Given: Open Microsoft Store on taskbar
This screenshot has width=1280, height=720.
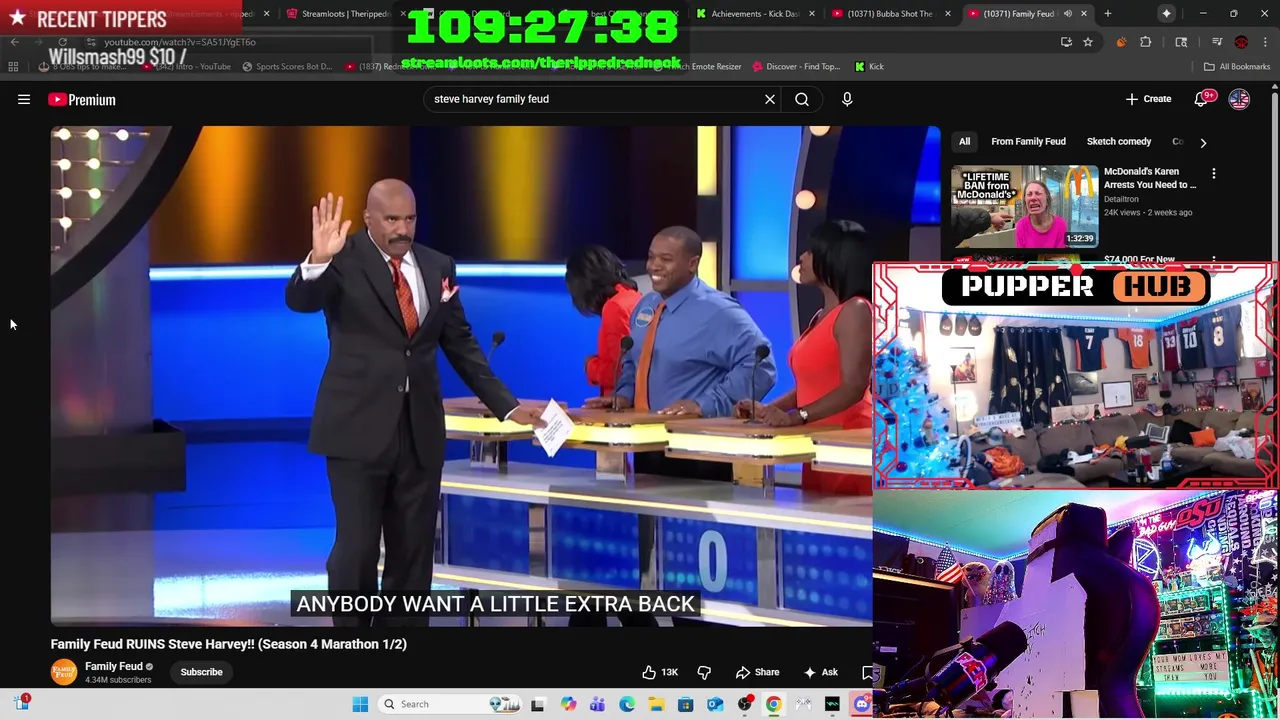Looking at the screenshot, I should click(x=686, y=704).
